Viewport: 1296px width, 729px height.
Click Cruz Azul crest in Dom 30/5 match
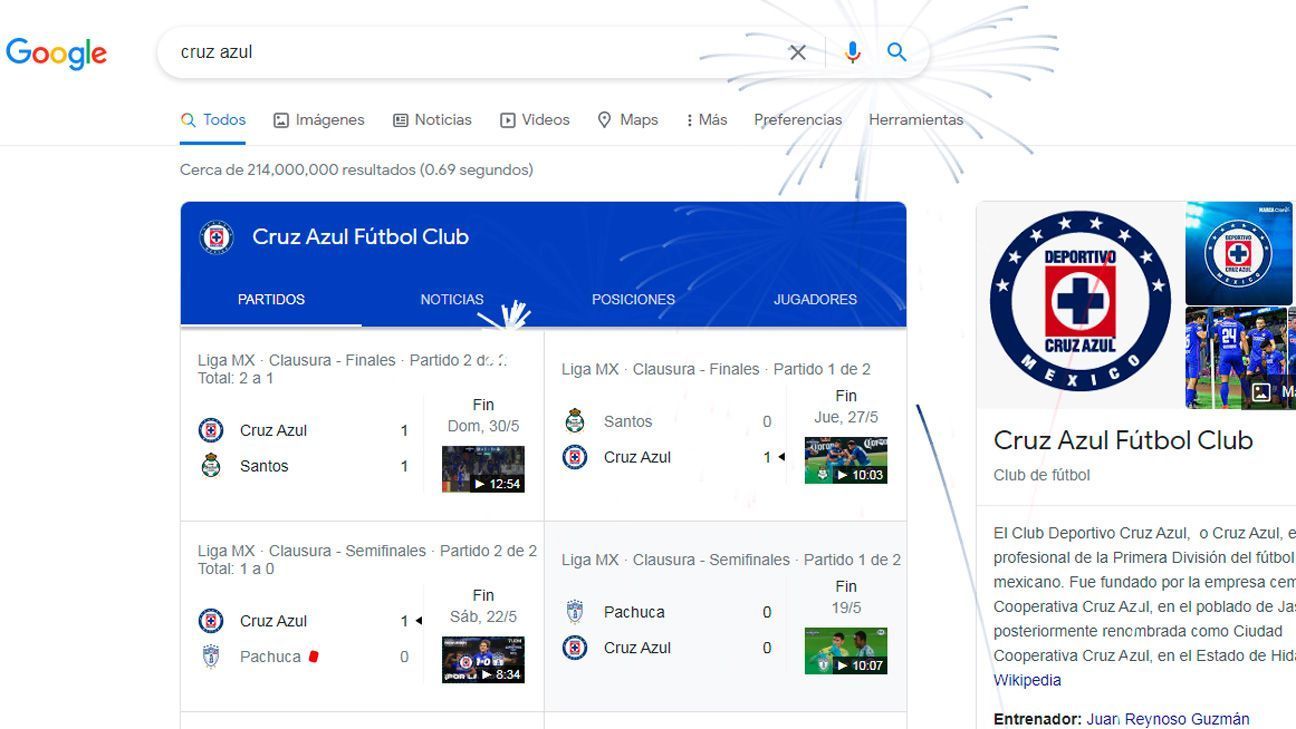pos(211,430)
